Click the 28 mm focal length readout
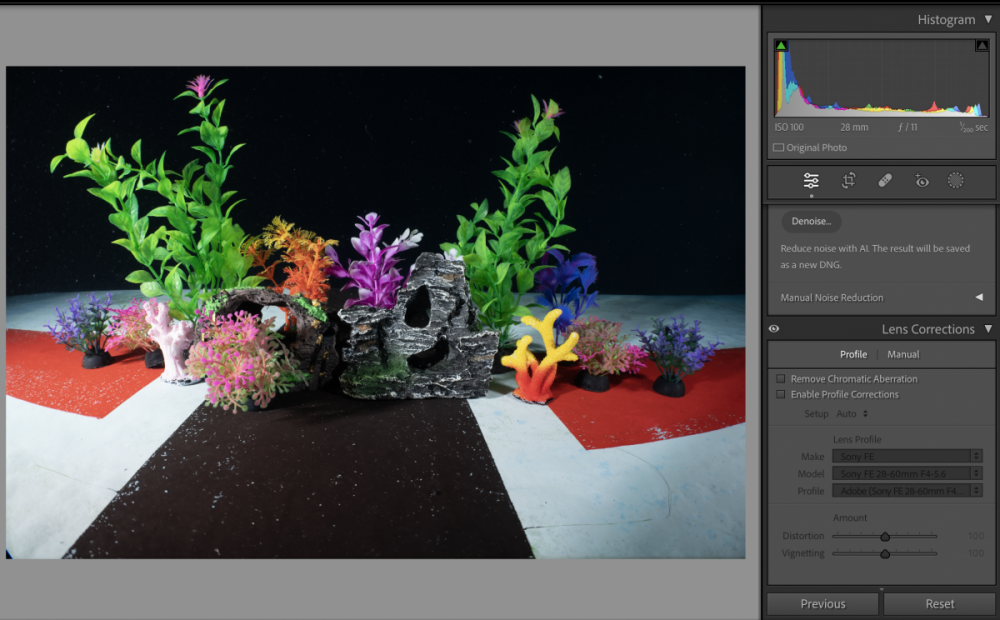Image resolution: width=1000 pixels, height=620 pixels. [854, 128]
